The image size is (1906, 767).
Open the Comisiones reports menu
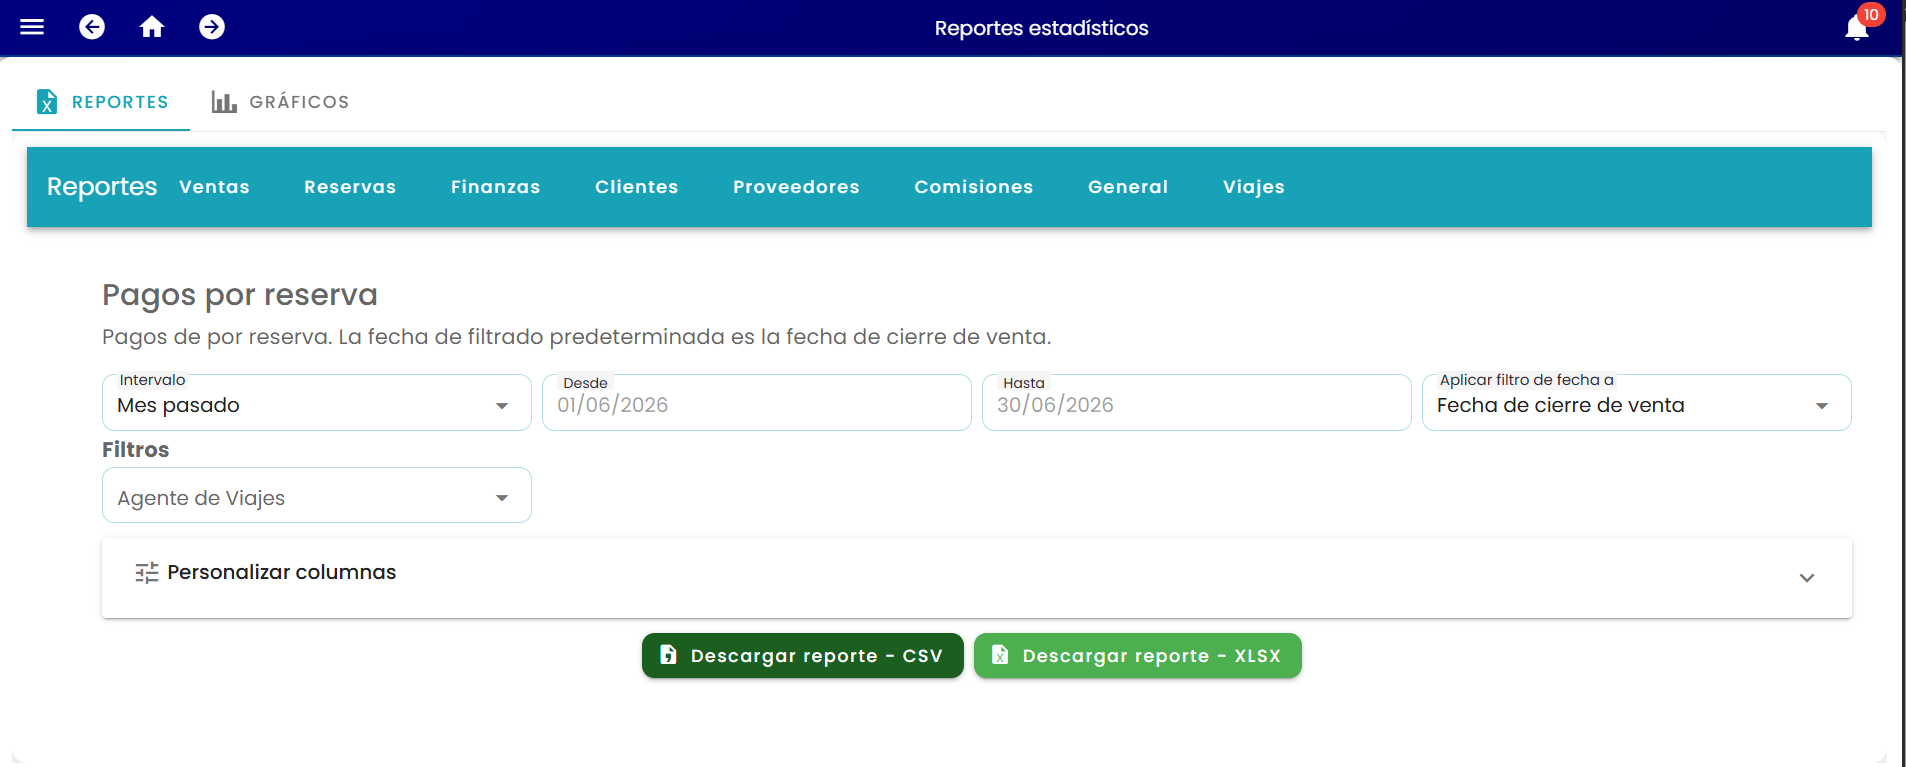pyautogui.click(x=973, y=187)
